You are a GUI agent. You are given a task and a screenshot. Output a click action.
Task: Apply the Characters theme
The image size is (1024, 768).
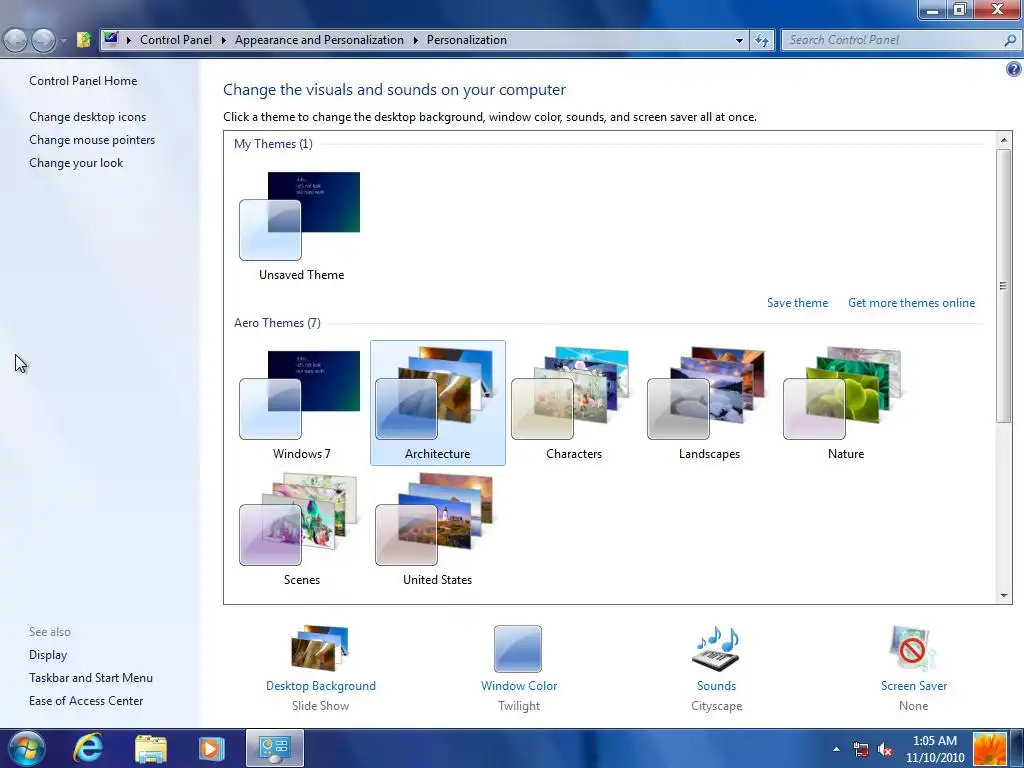[x=573, y=403]
